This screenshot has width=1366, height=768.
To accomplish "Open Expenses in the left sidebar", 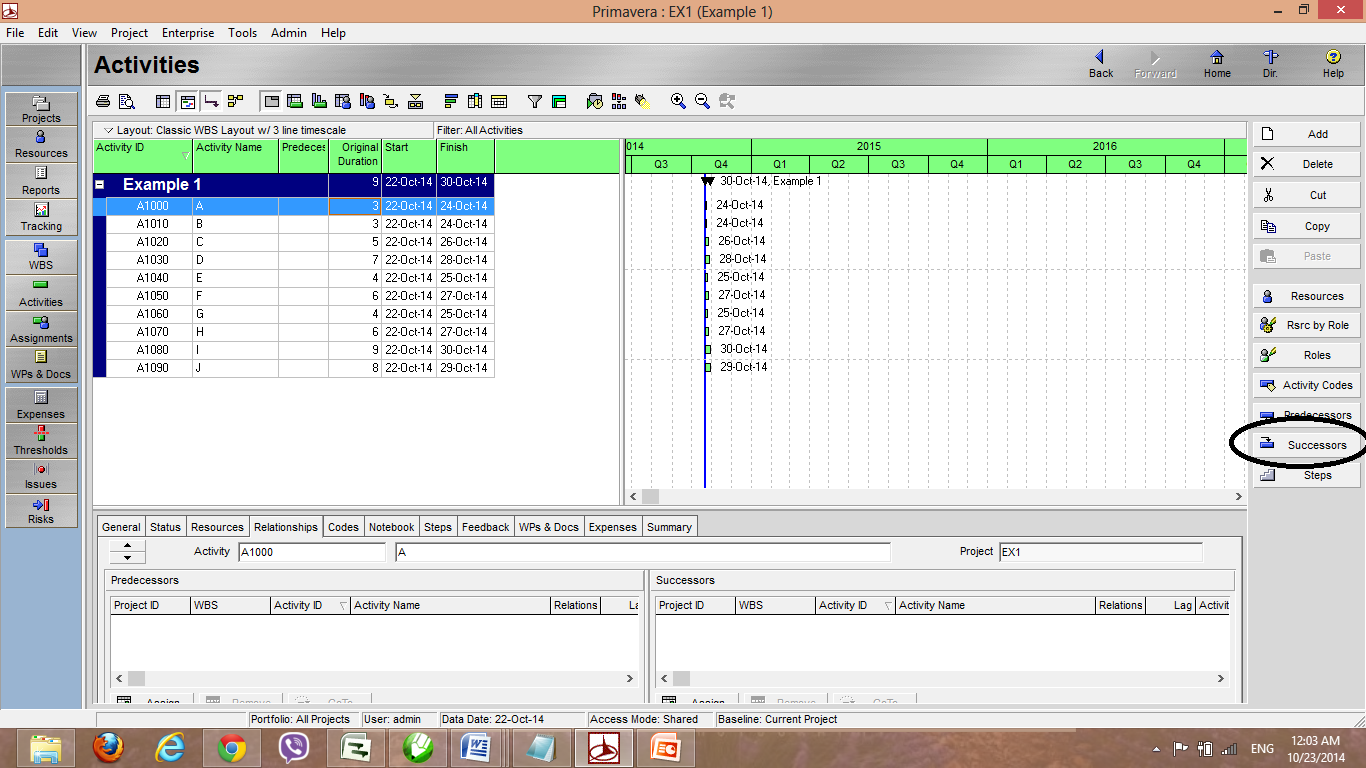I will coord(41,405).
